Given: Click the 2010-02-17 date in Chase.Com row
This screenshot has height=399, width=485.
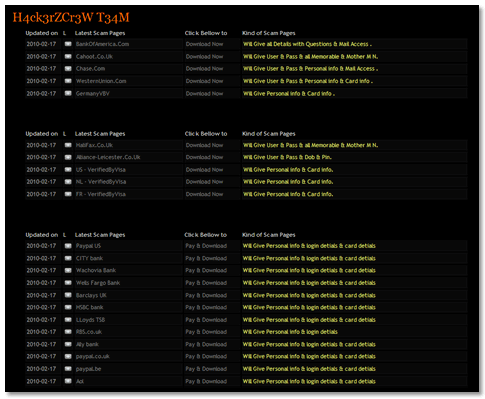Looking at the screenshot, I should [x=41, y=69].
